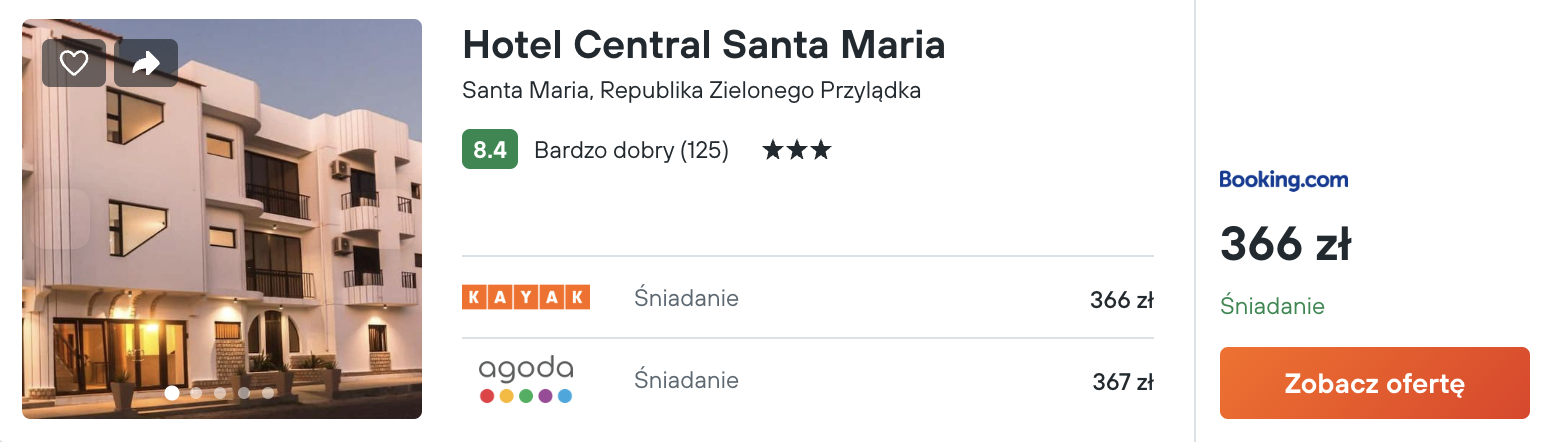1546x442 pixels.
Task: Click the share arrow icon on photo
Action: [146, 63]
